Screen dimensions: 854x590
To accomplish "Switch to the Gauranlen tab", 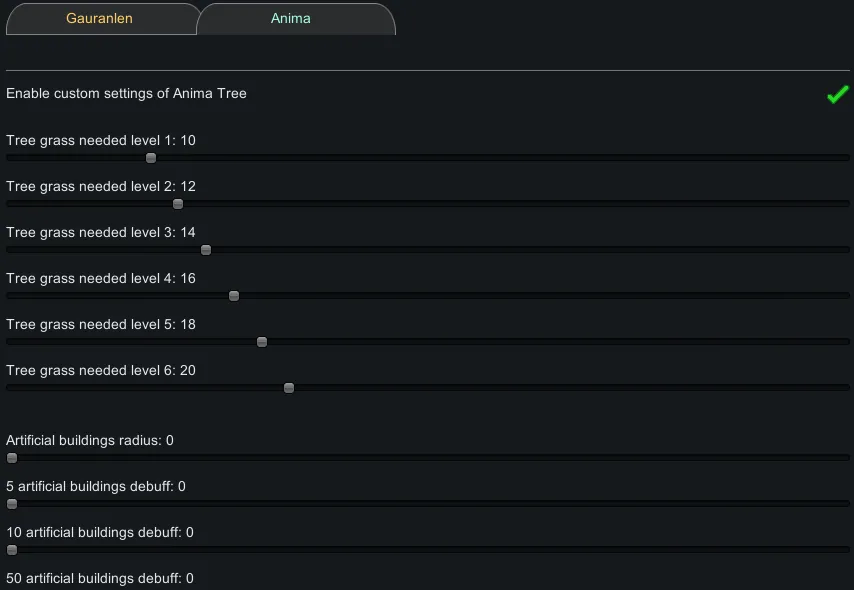I will click(x=100, y=19).
